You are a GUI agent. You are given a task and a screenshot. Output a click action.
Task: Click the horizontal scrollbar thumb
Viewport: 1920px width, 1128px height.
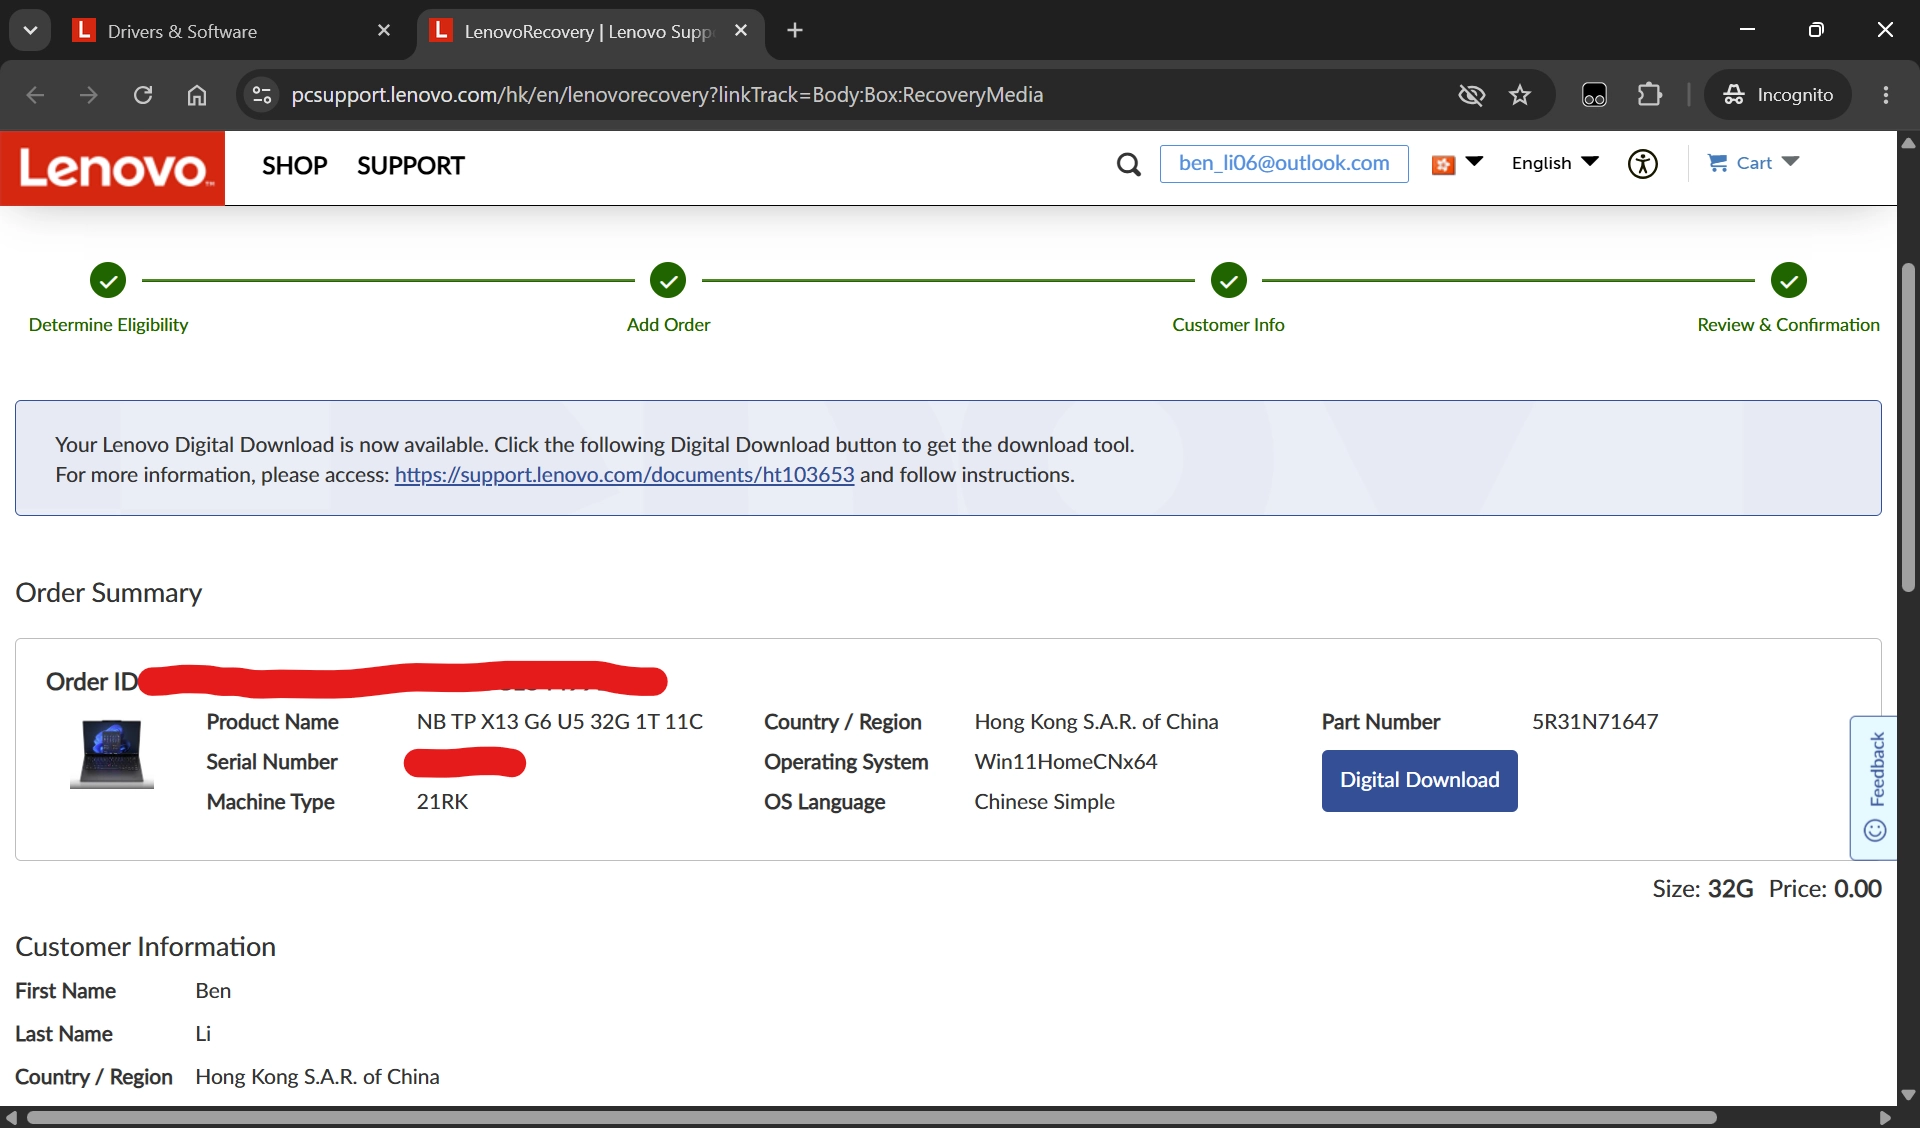tap(870, 1117)
